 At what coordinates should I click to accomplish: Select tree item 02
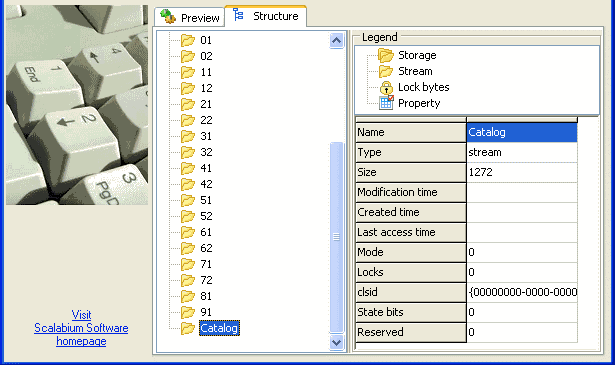click(206, 56)
